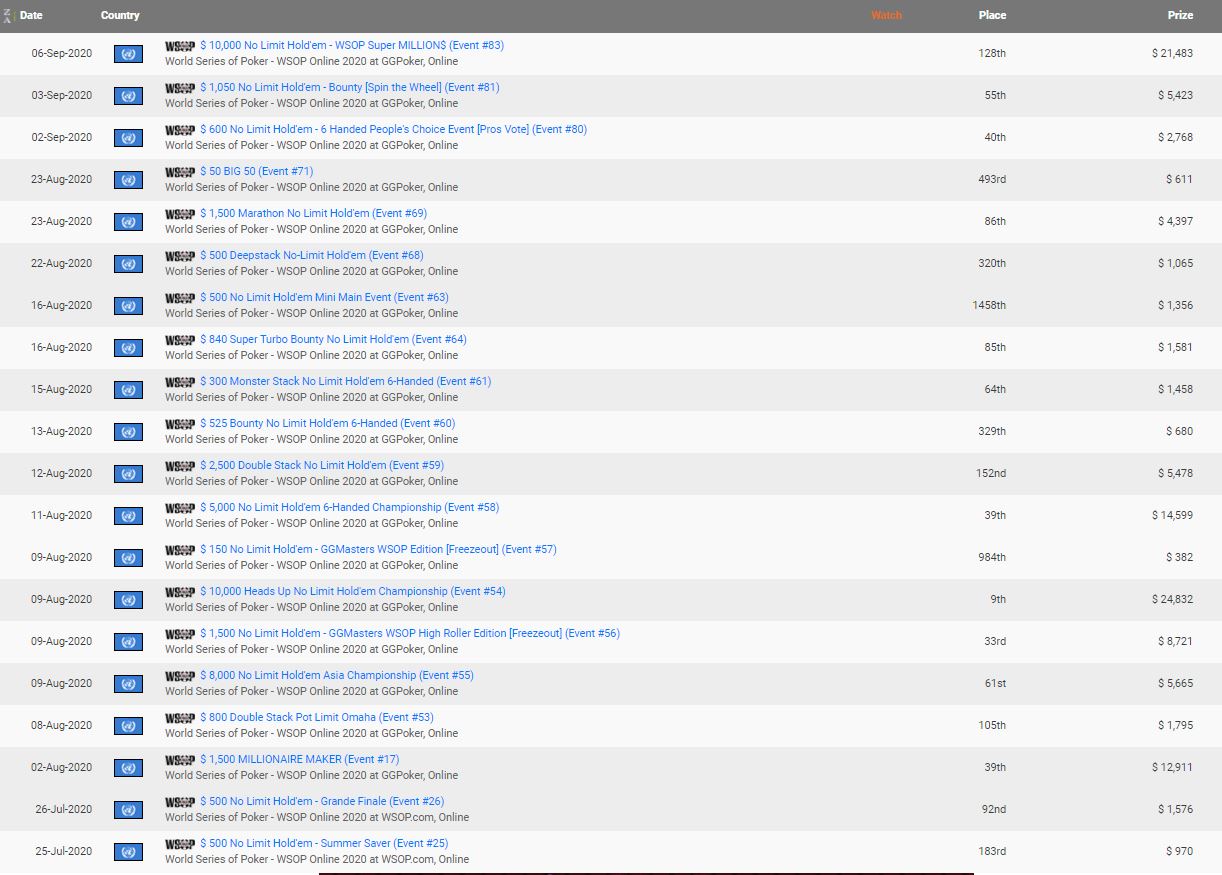This screenshot has width=1222, height=875.
Task: Open the Monster Stack 6-Handed Event #61 link
Action: pos(346,381)
